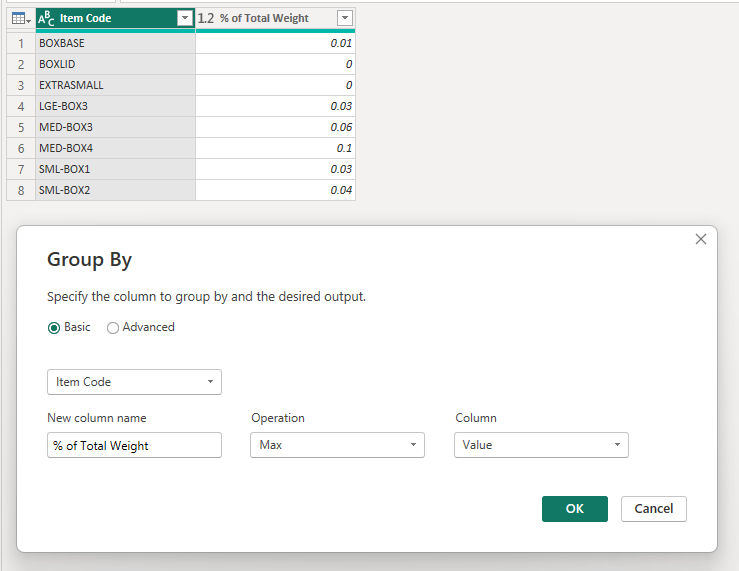Select the MED-BOX4 cell
739x571 pixels.
115,148
